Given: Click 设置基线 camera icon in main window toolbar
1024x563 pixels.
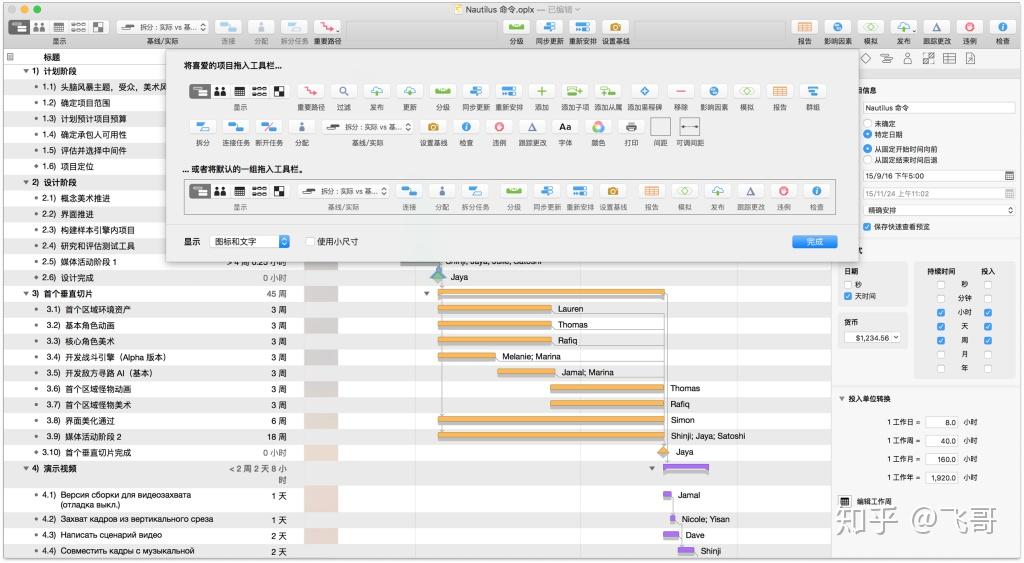Looking at the screenshot, I should tap(615, 27).
